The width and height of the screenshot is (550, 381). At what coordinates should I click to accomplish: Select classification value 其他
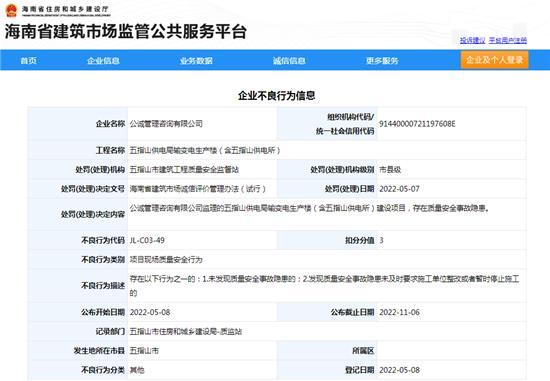[x=137, y=370]
